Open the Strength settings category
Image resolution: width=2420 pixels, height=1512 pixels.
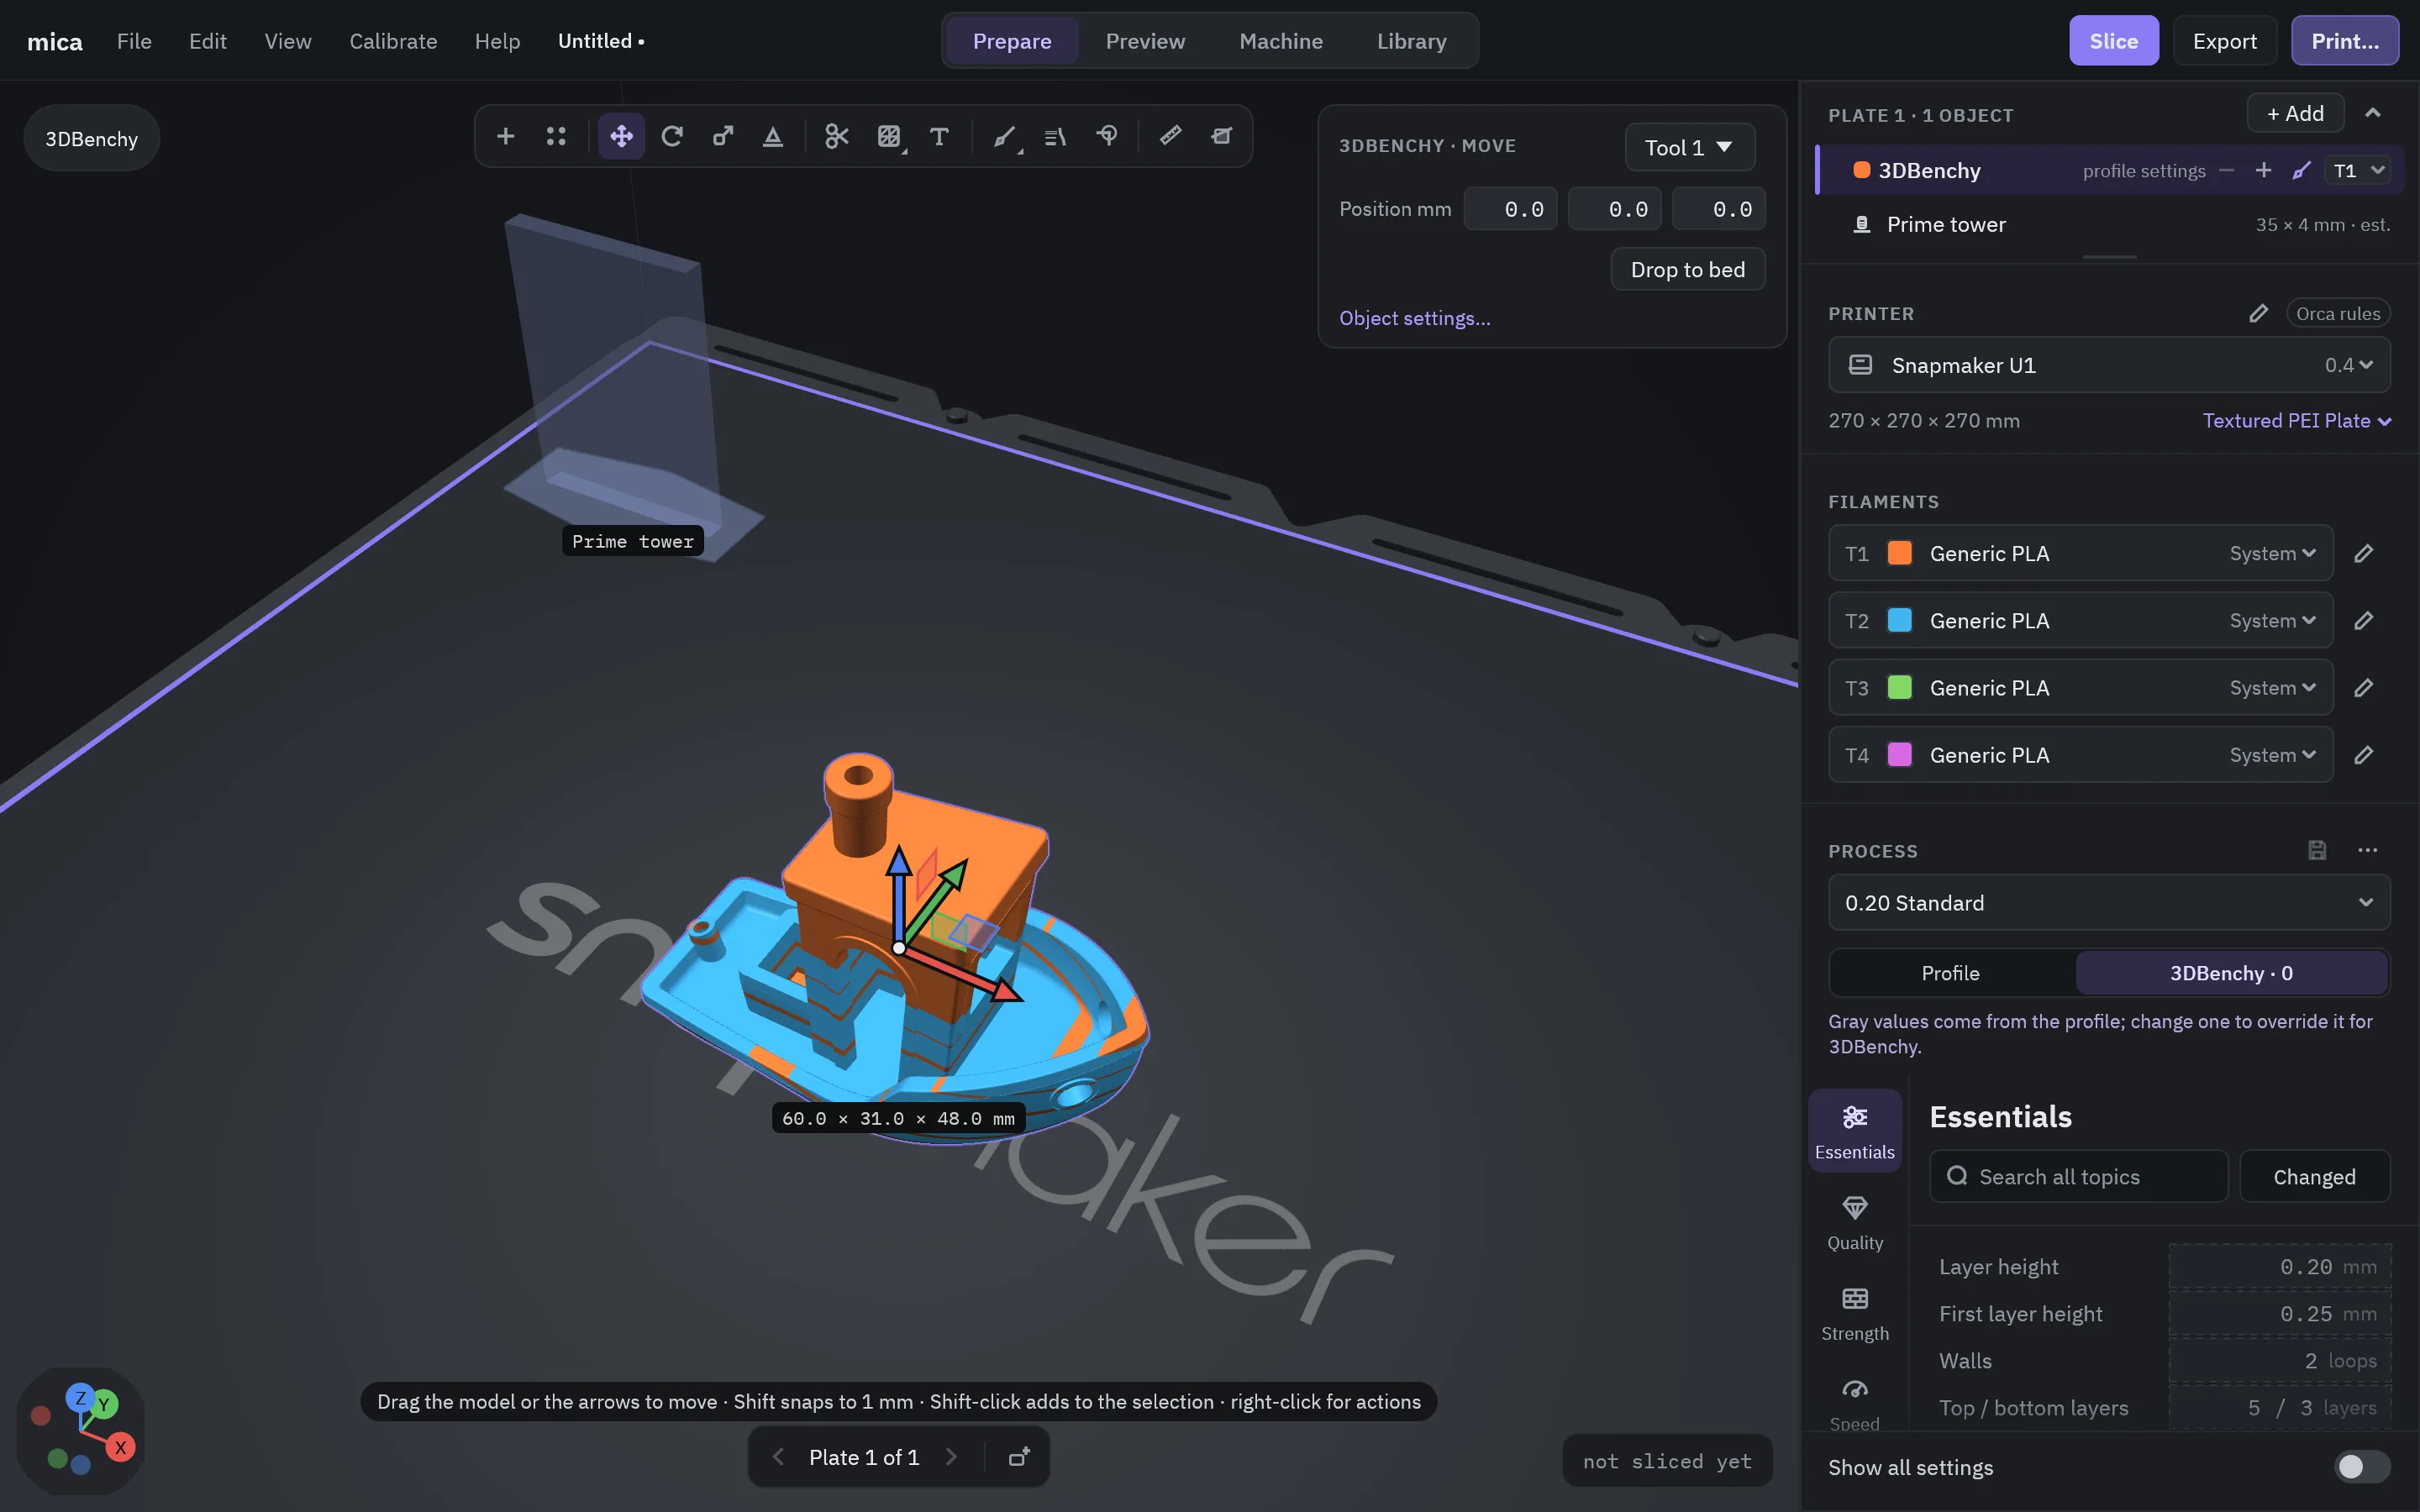point(1855,1313)
